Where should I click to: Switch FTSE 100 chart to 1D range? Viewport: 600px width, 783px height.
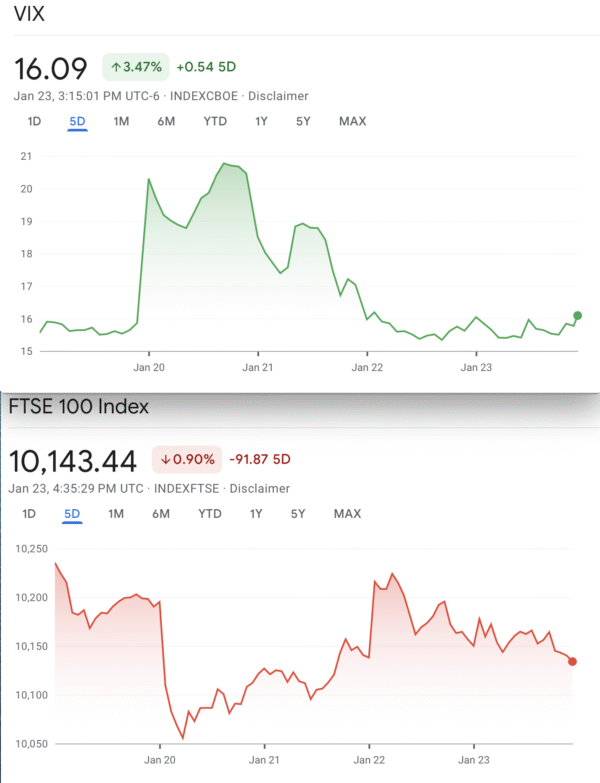point(29,514)
